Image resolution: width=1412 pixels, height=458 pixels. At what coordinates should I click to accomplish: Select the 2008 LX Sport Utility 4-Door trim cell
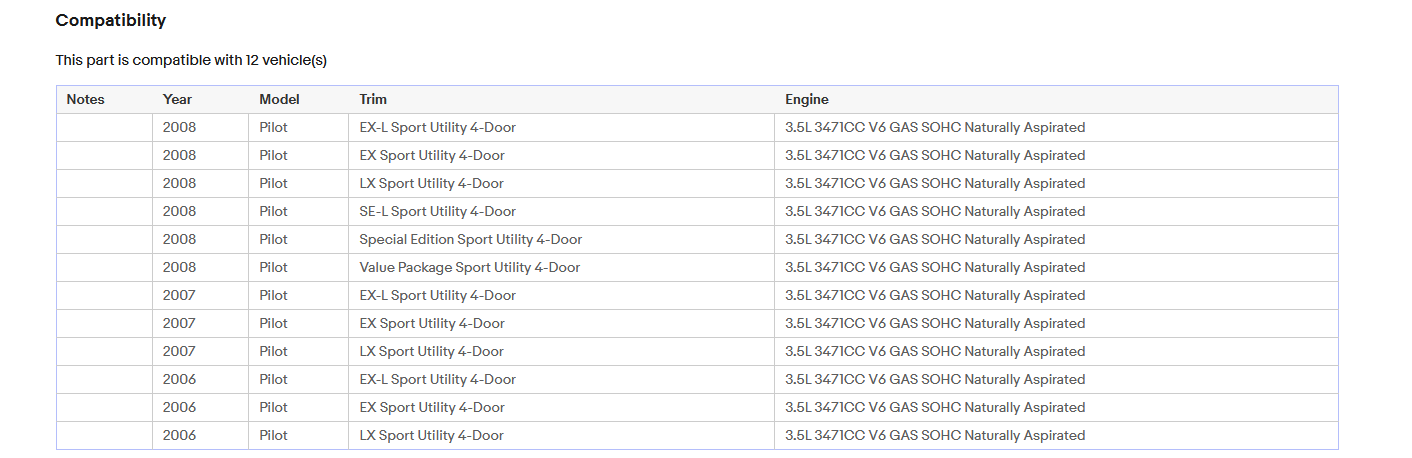click(561, 183)
